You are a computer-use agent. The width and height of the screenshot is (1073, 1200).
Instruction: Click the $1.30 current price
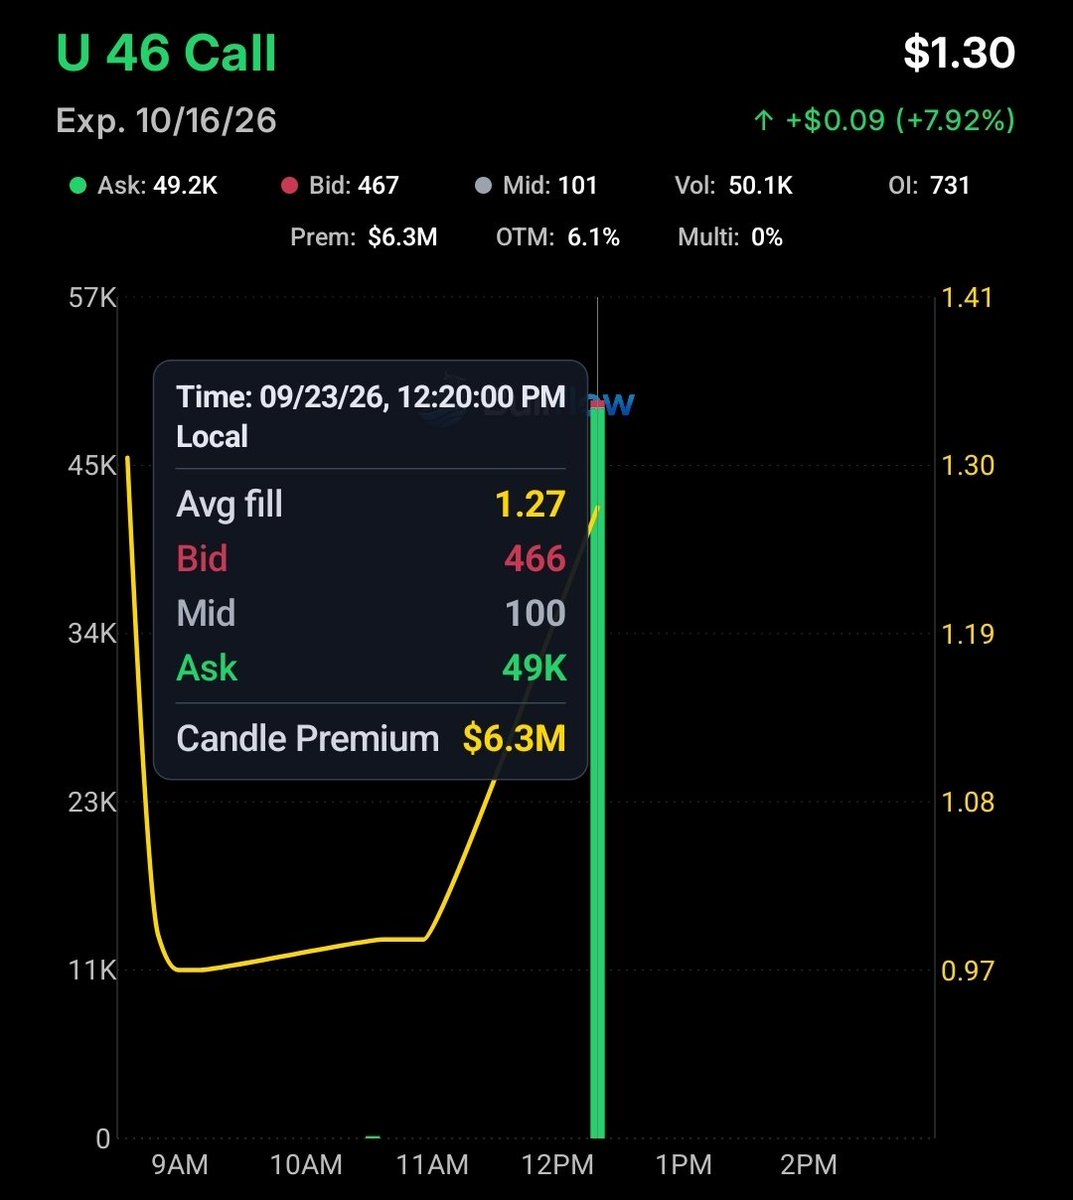[959, 53]
